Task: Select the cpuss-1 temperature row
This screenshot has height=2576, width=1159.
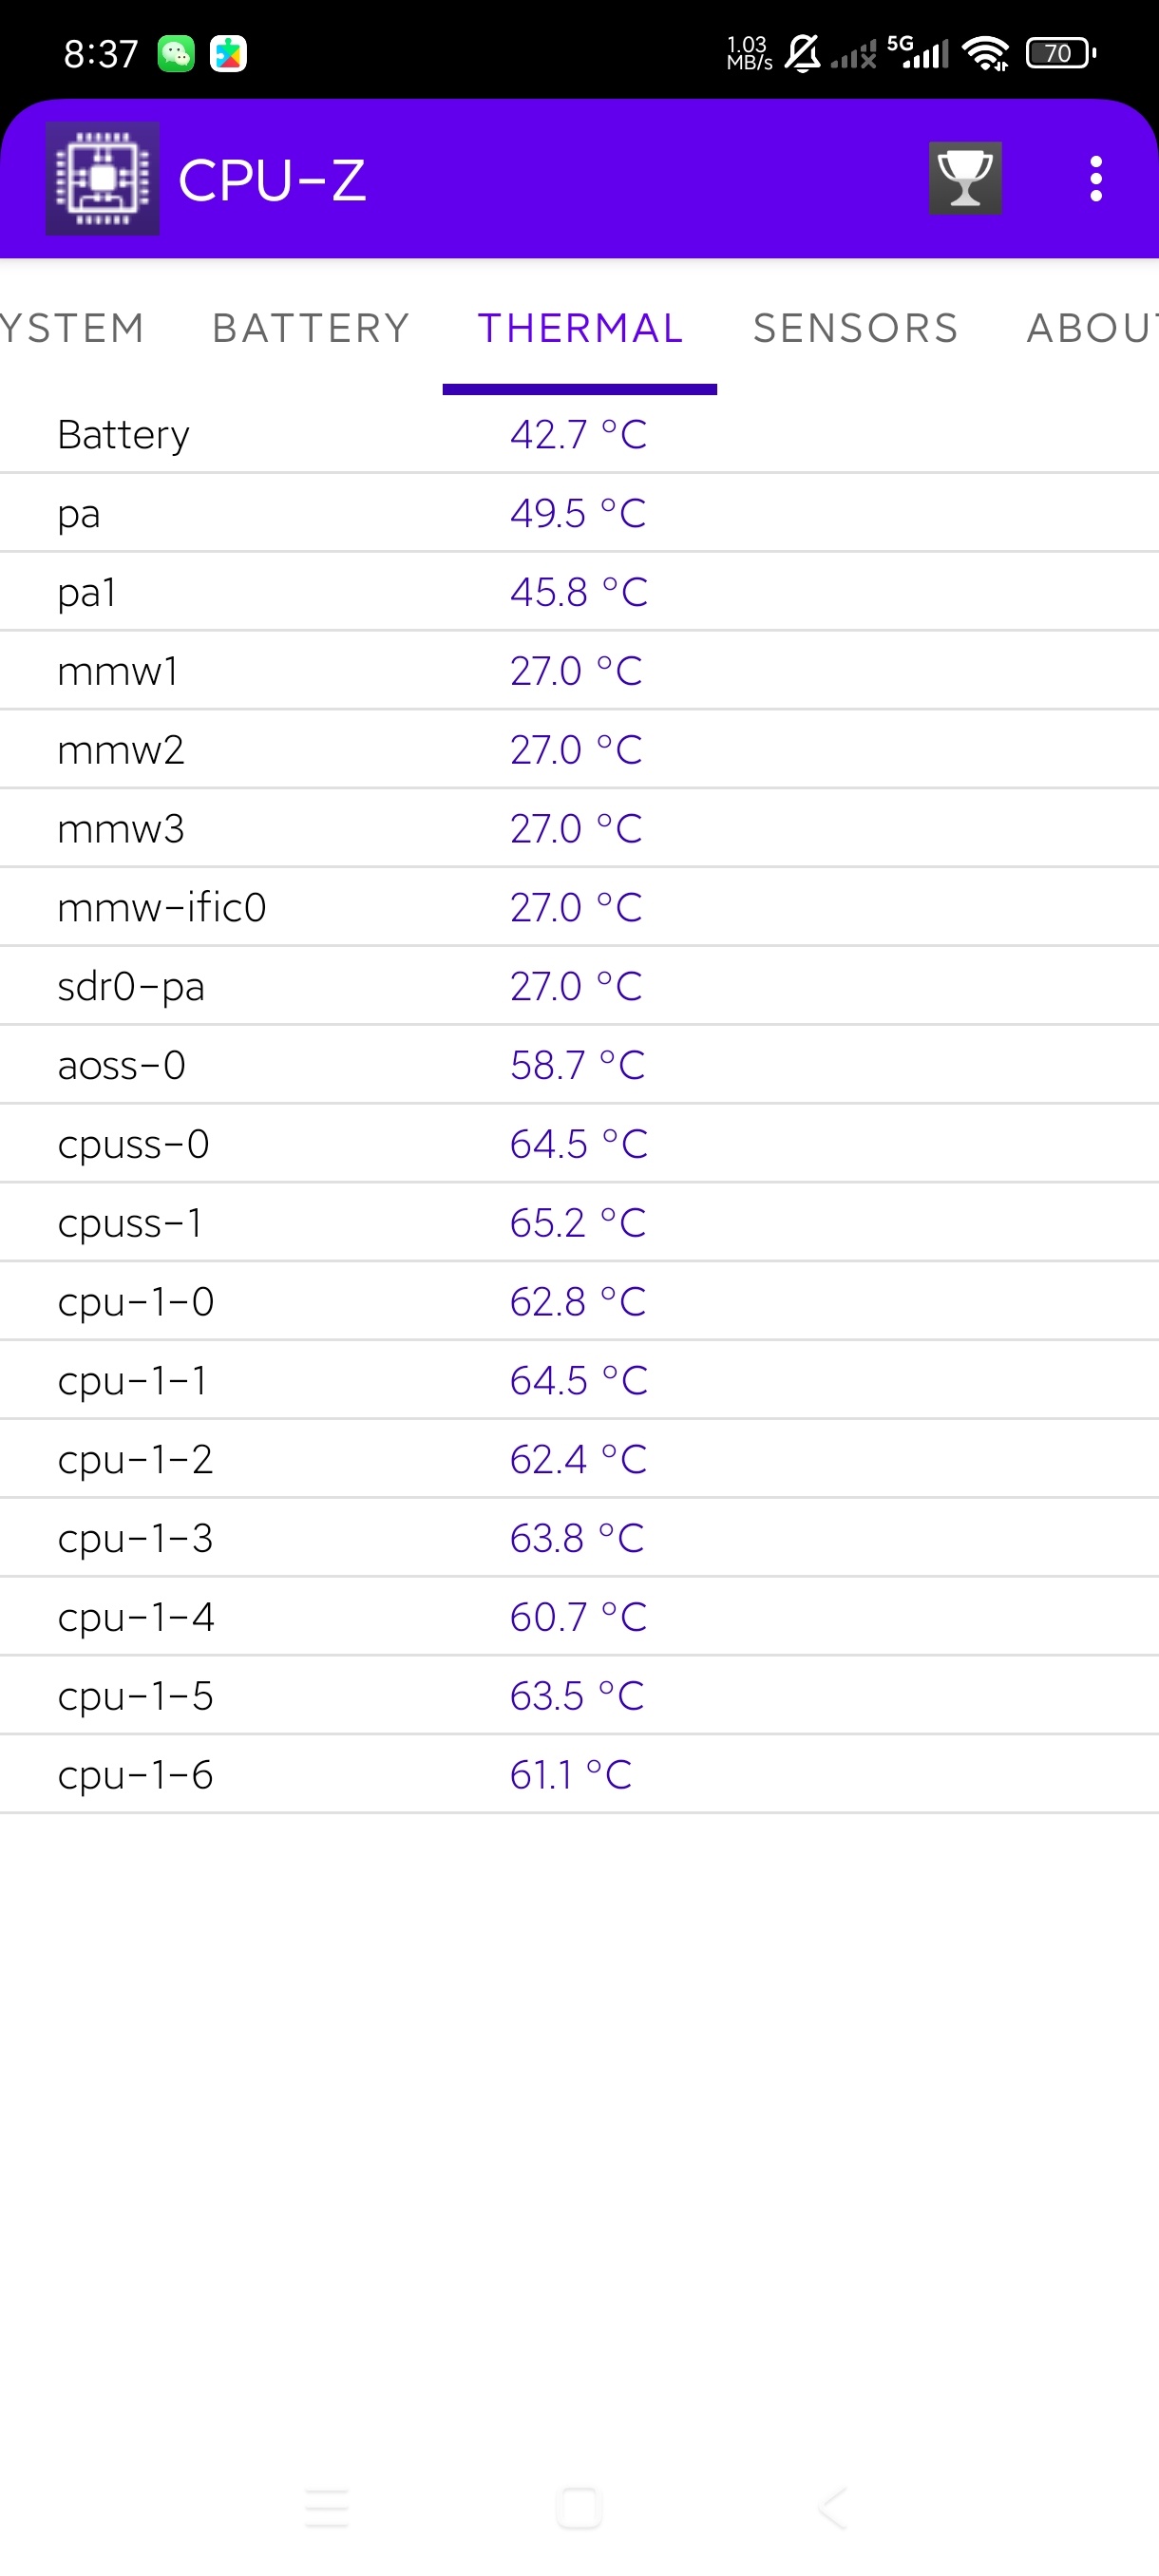Action: [x=579, y=1223]
